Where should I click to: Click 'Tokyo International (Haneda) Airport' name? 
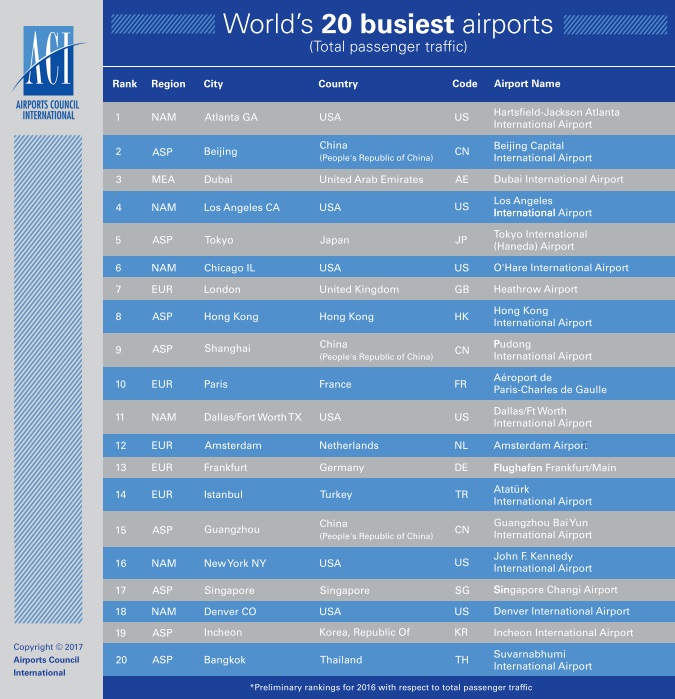coord(540,240)
